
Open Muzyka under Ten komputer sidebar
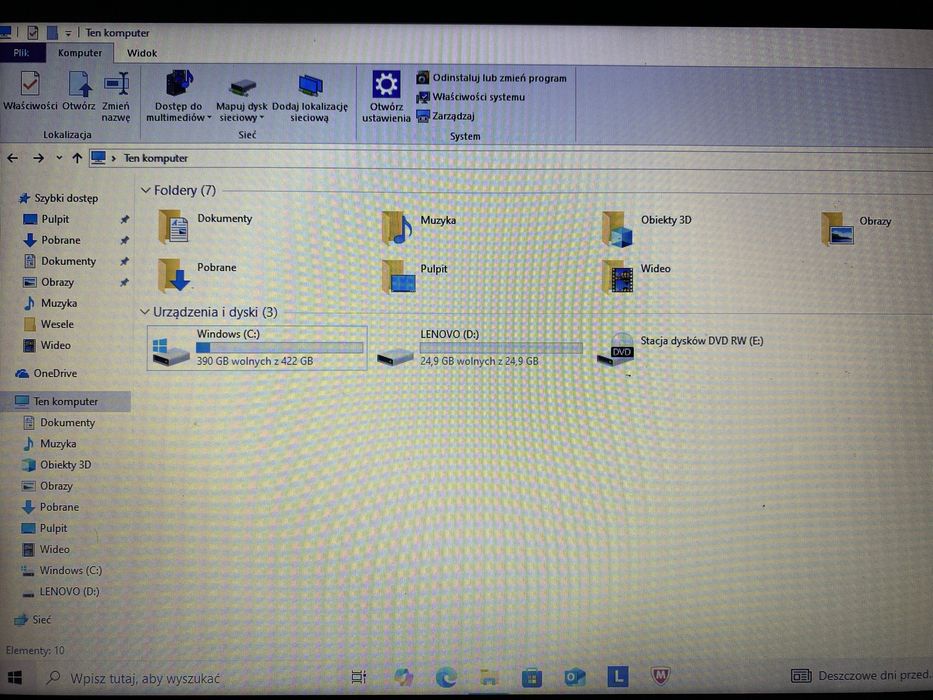point(50,444)
